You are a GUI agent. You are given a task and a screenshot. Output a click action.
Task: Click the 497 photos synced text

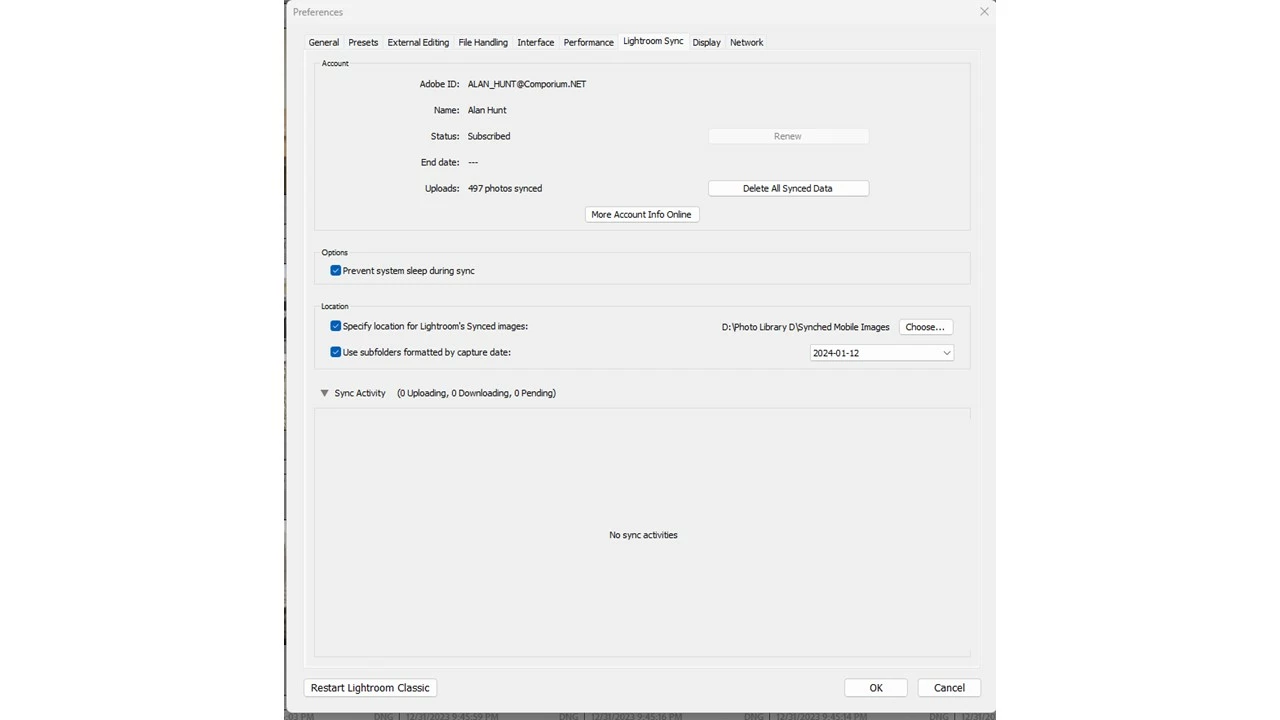pyautogui.click(x=505, y=188)
